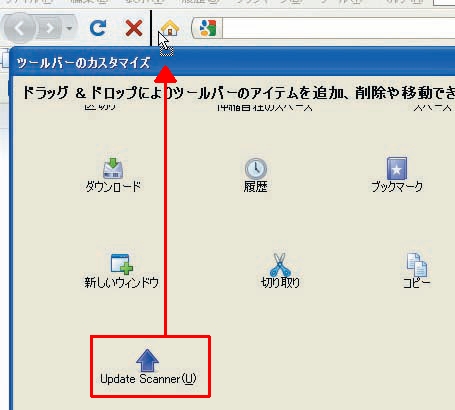Image resolution: width=455 pixels, height=410 pixels.
Task: Pick the 新しいウィンドウ (New Window) item
Action: pyautogui.click(x=121, y=271)
